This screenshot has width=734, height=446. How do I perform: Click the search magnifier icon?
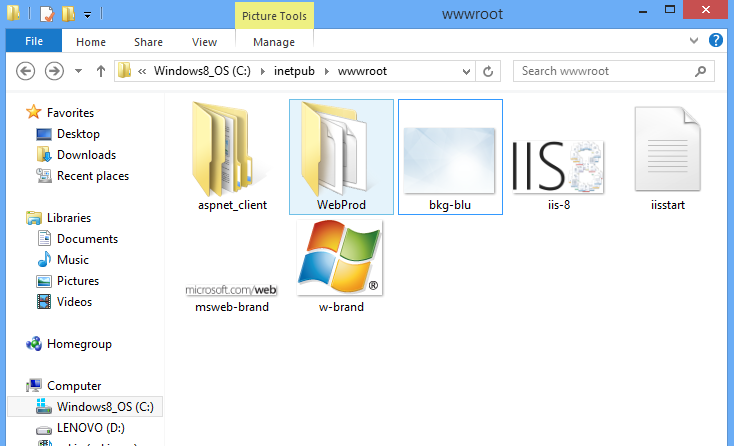coord(703,71)
